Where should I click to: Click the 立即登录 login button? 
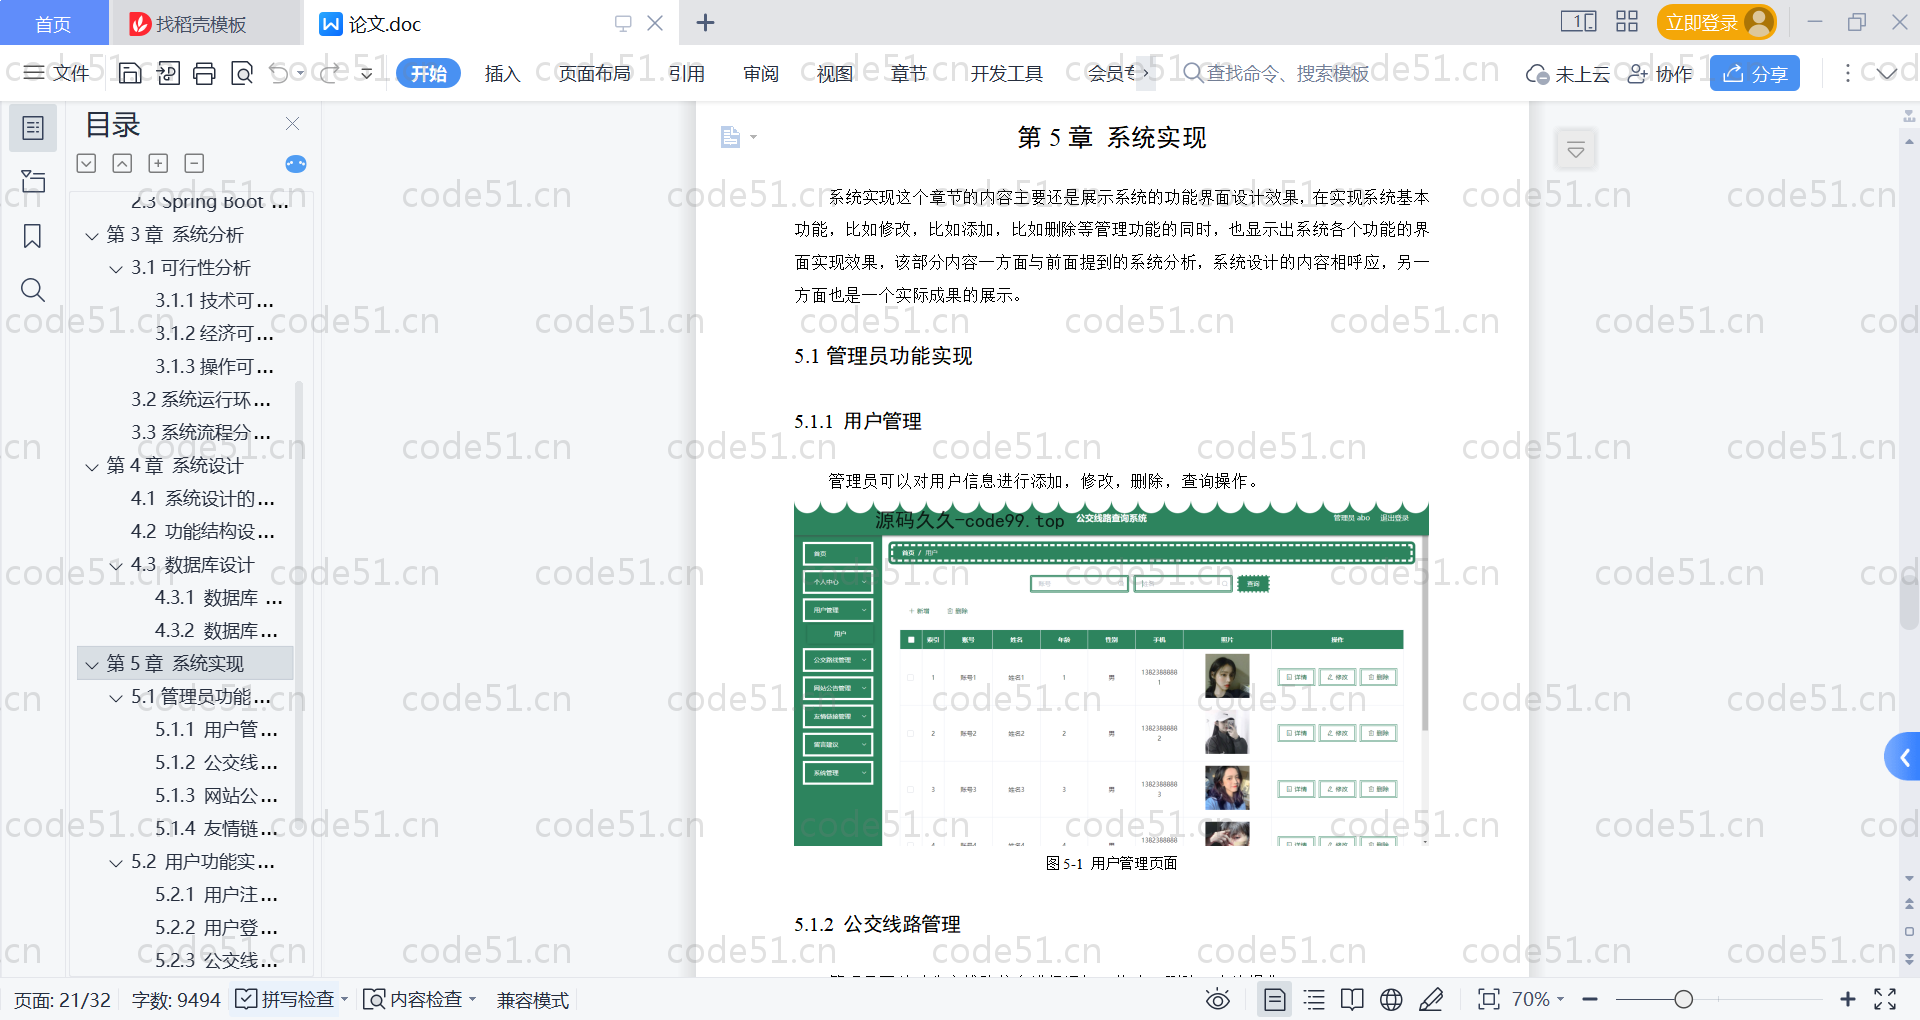click(1716, 22)
